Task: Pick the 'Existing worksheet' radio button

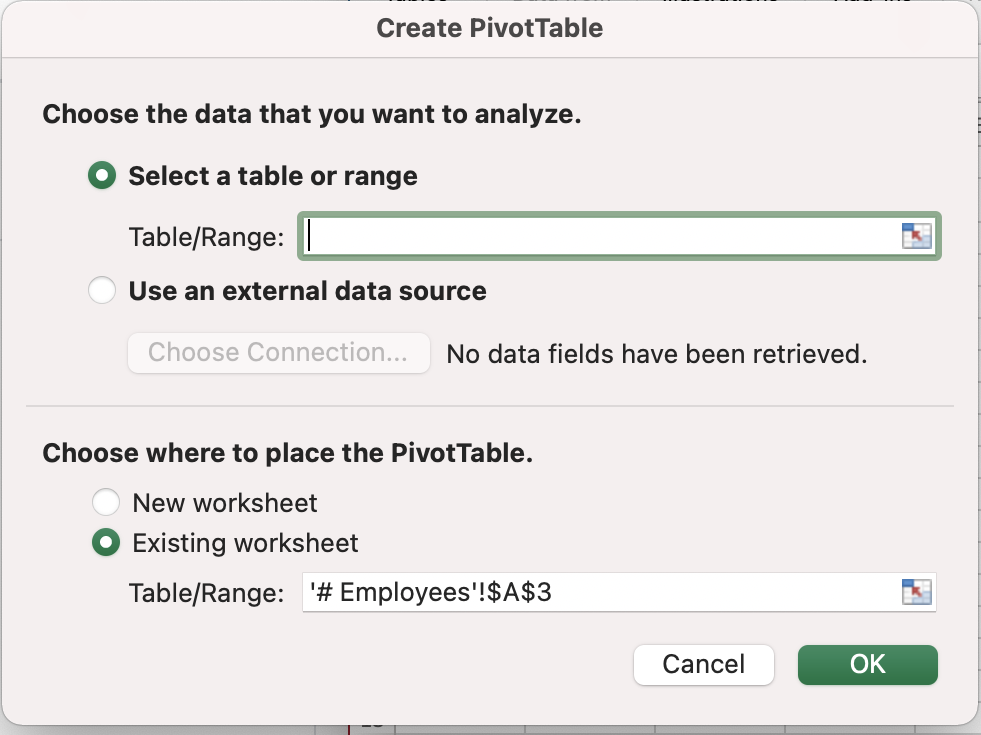Action: [105, 543]
